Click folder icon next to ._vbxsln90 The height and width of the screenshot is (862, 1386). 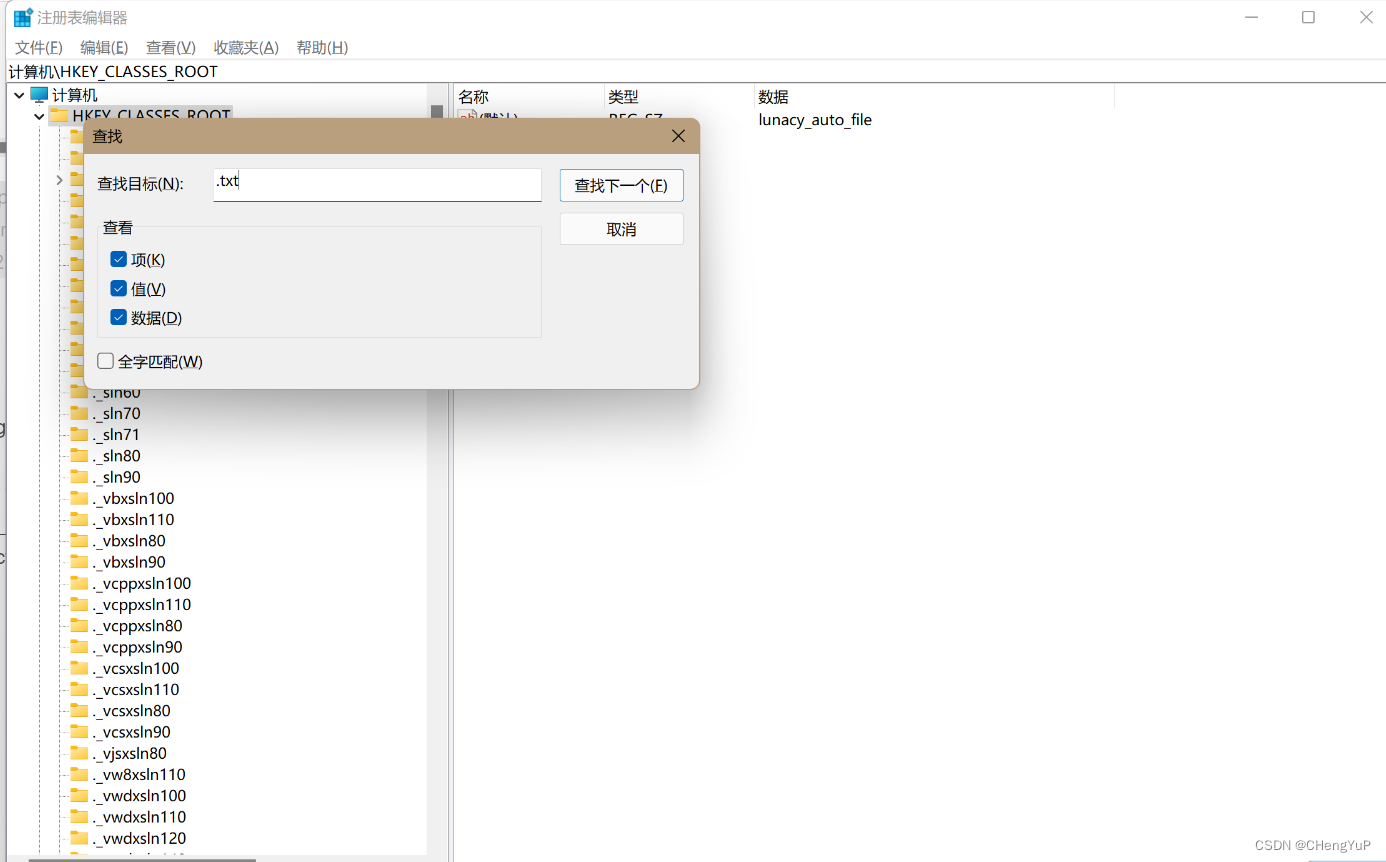click(x=79, y=562)
